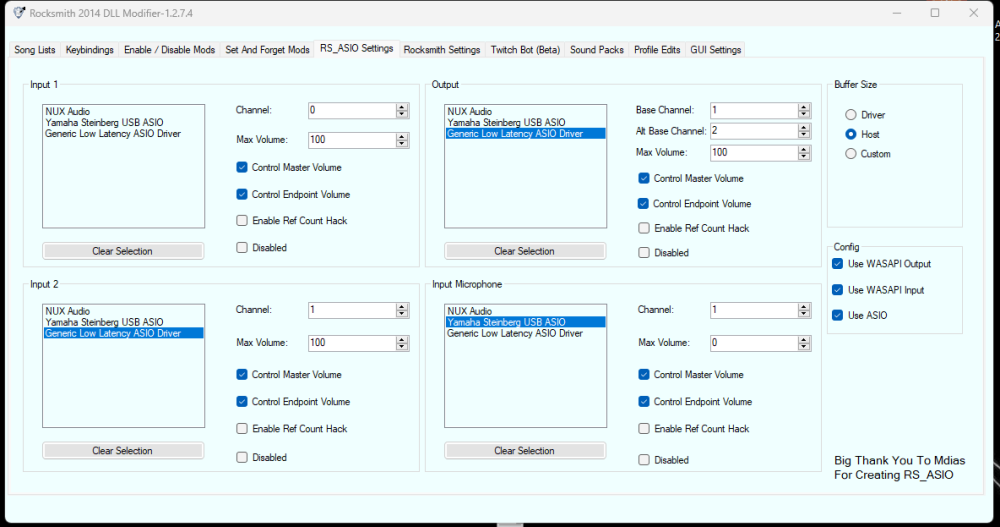The image size is (1000, 527).
Task: Switch to the Song Lists tab
Action: [x=35, y=50]
